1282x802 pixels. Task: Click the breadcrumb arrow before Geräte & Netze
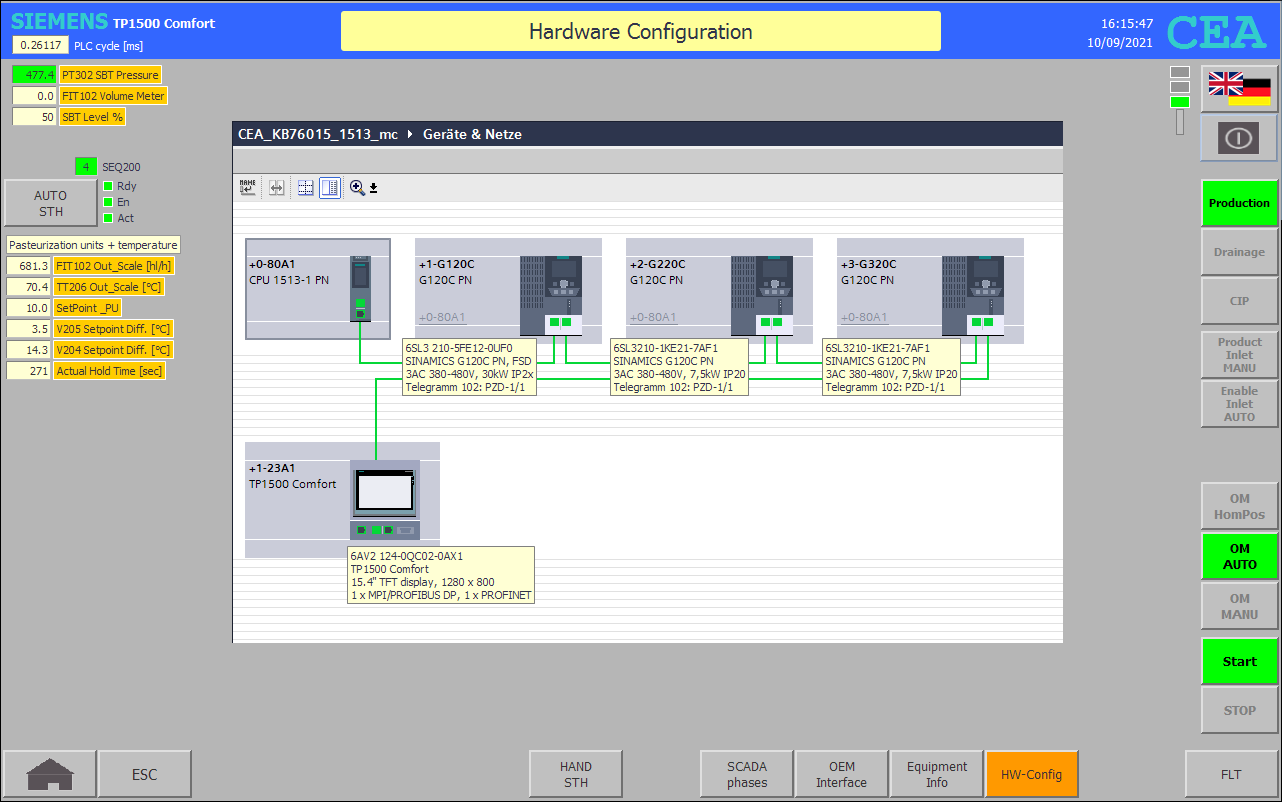[410, 134]
